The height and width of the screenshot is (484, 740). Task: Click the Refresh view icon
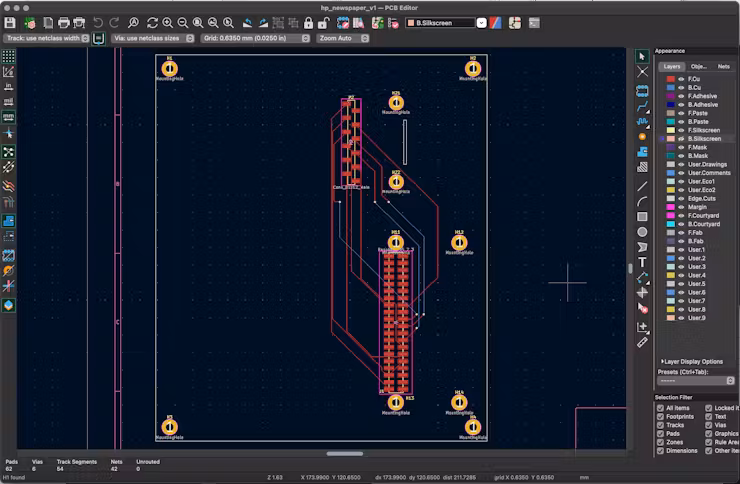[x=151, y=22]
